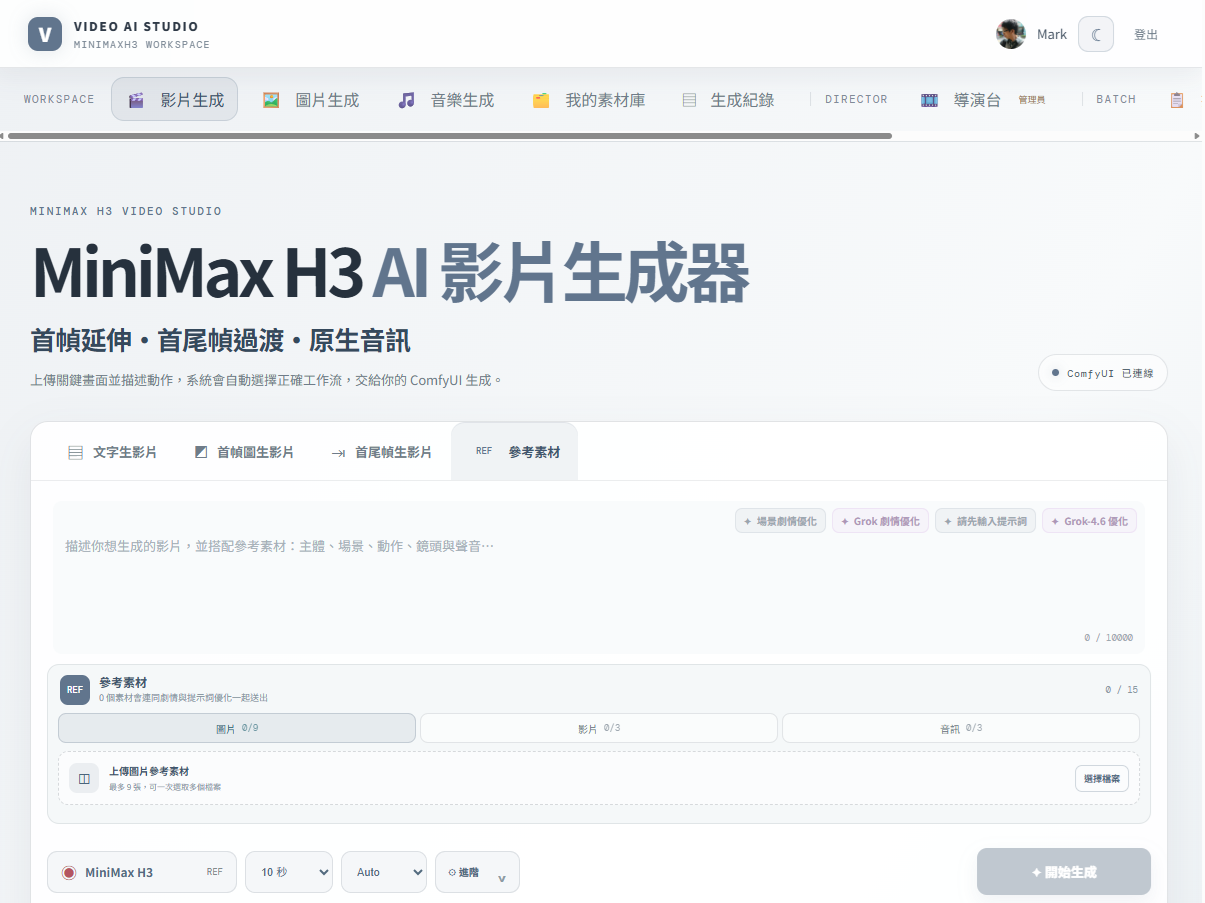This screenshot has height=903, width=1205.
Task: Click the clipboard icon after the BATCH label
Action: [1177, 100]
